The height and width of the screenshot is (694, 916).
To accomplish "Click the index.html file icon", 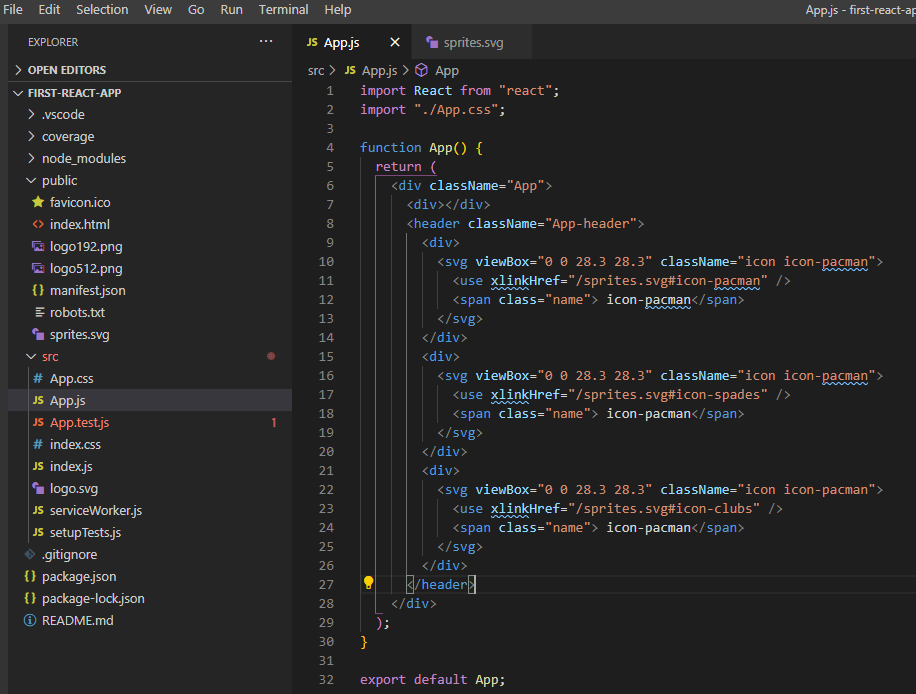I will coord(38,224).
